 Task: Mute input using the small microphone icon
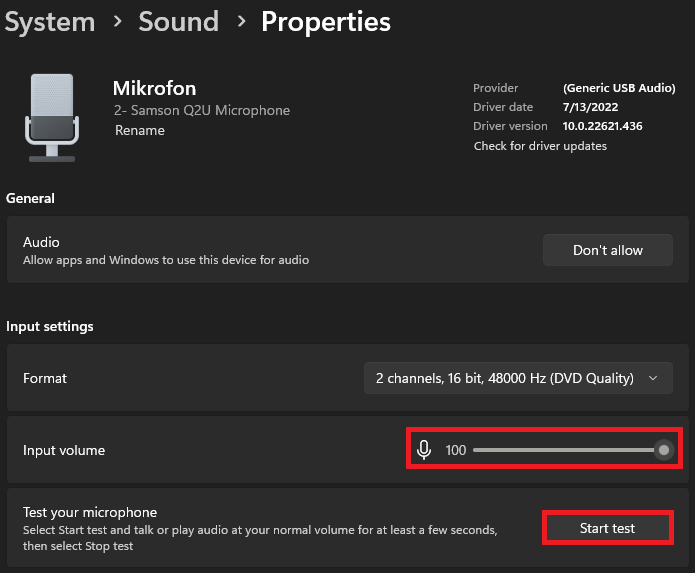coord(424,450)
